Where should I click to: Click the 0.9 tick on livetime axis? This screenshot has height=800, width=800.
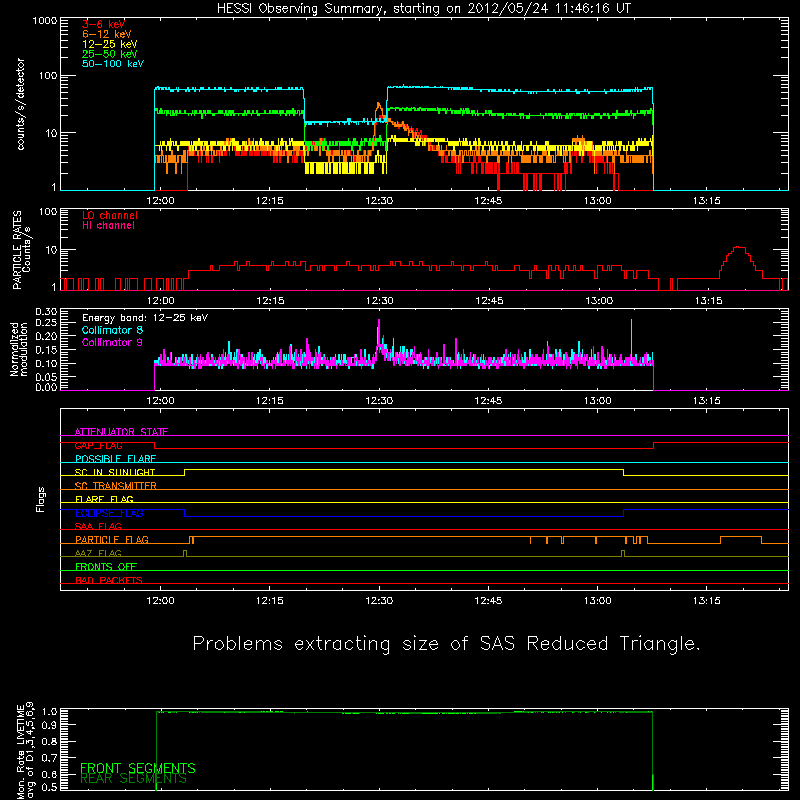coord(49,724)
